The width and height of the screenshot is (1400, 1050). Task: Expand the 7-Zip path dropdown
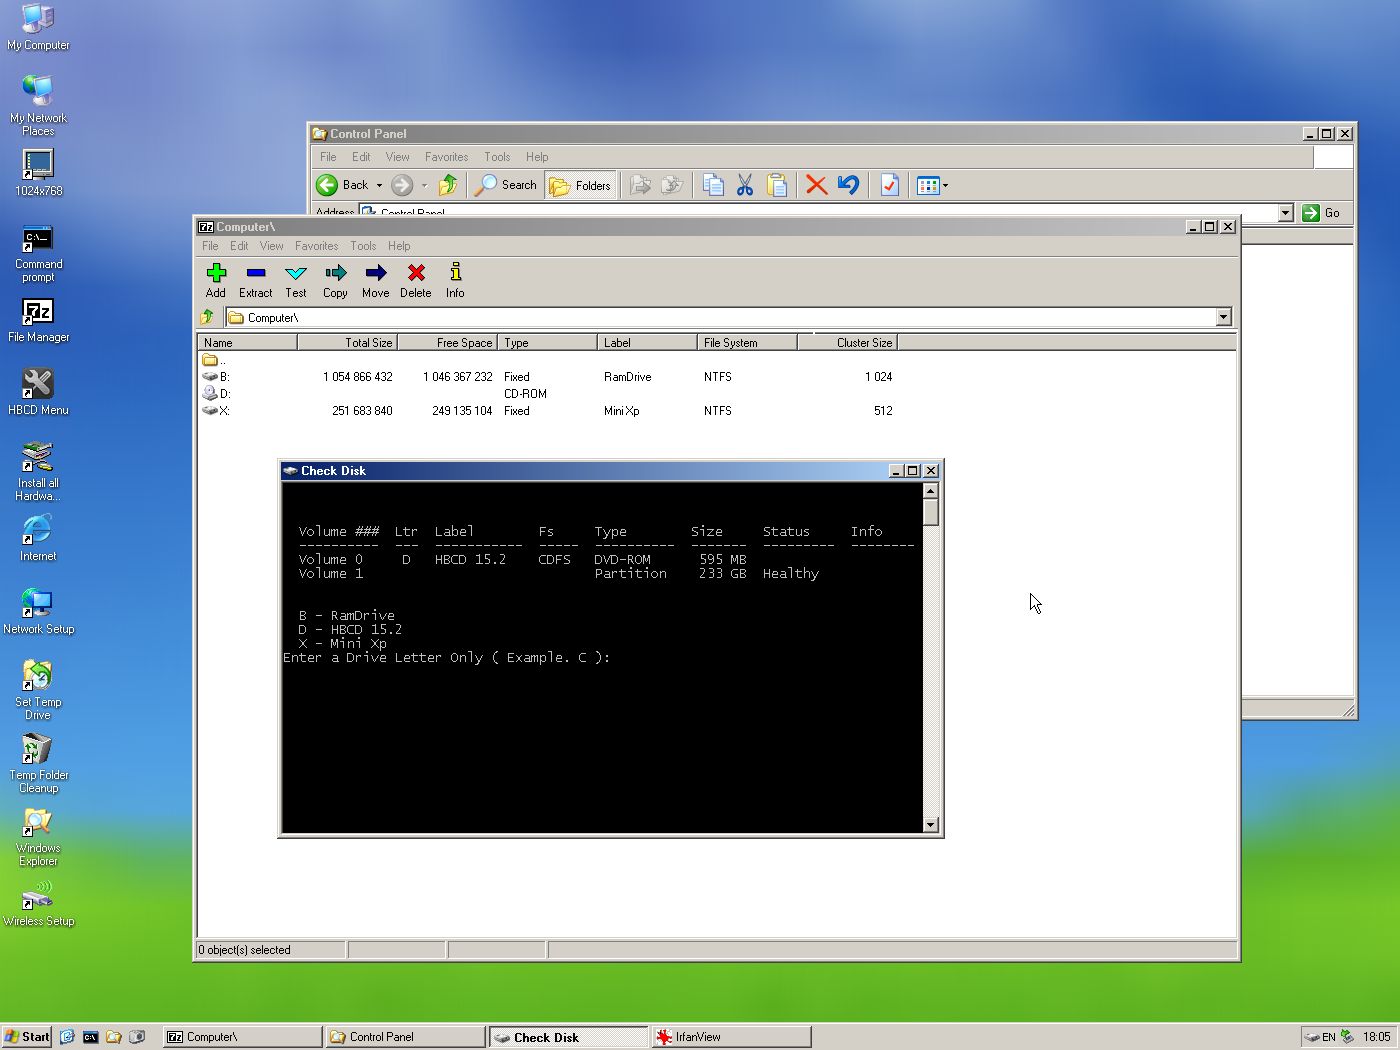click(x=1223, y=317)
